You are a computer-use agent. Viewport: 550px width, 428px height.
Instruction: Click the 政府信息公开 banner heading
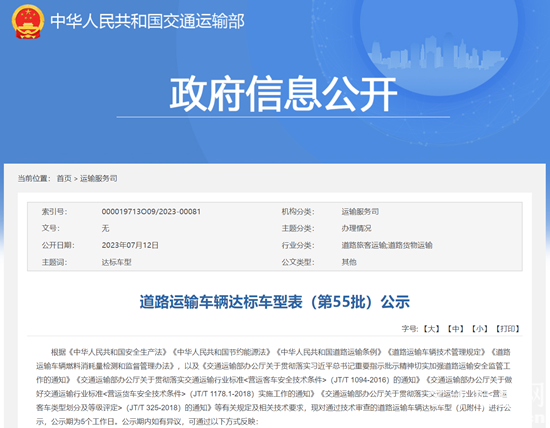click(283, 94)
